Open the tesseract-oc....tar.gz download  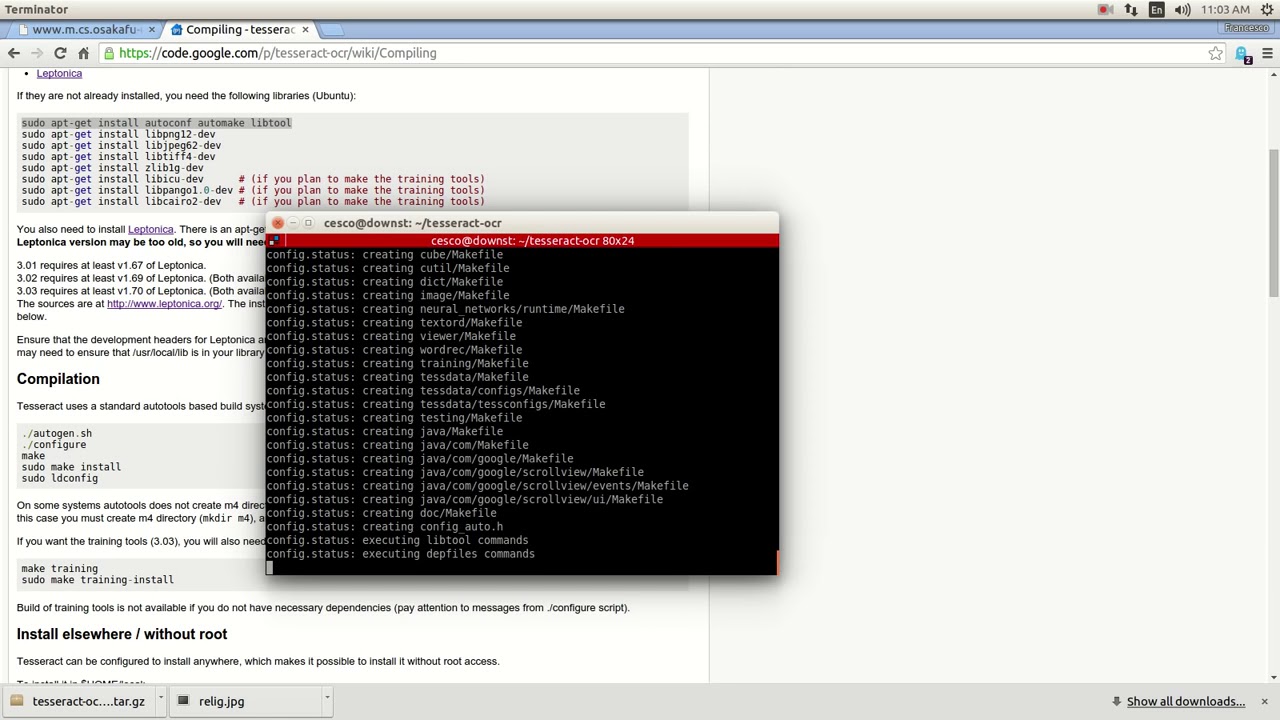78,701
